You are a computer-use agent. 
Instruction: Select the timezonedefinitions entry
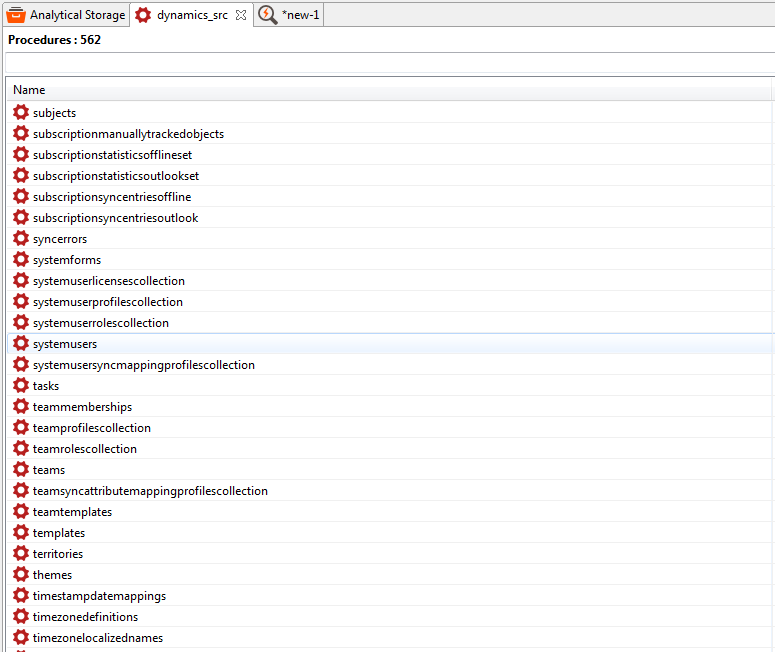pyautogui.click(x=85, y=617)
